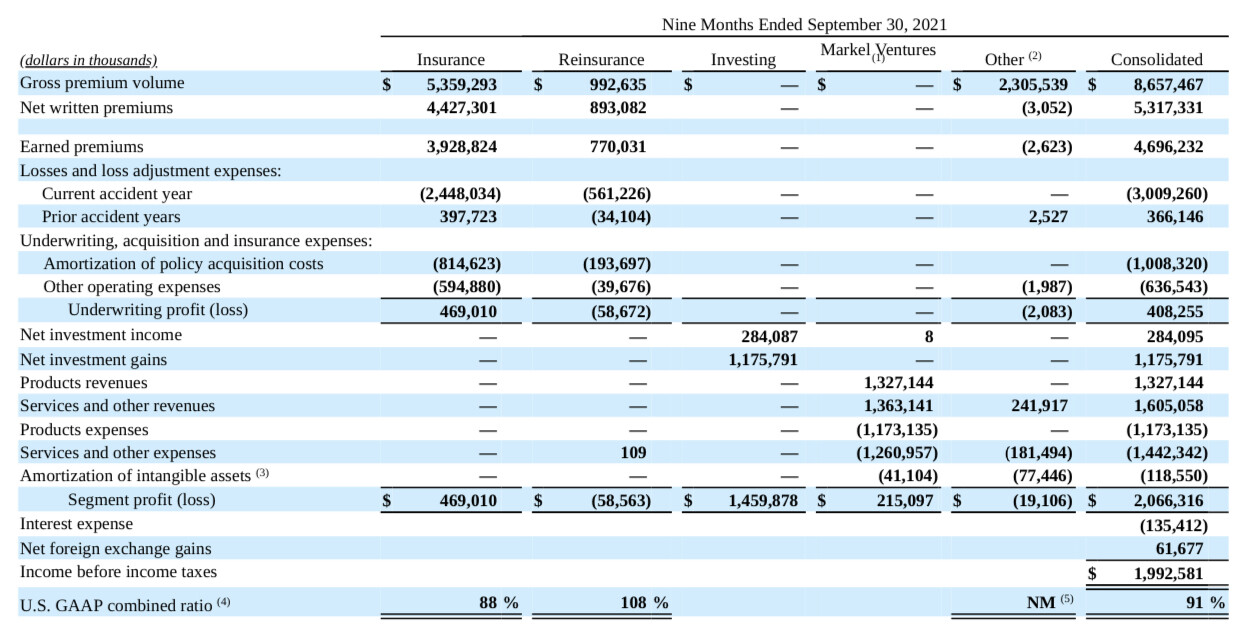1251x638 pixels.
Task: Click the Net investment income label
Action: (101, 335)
